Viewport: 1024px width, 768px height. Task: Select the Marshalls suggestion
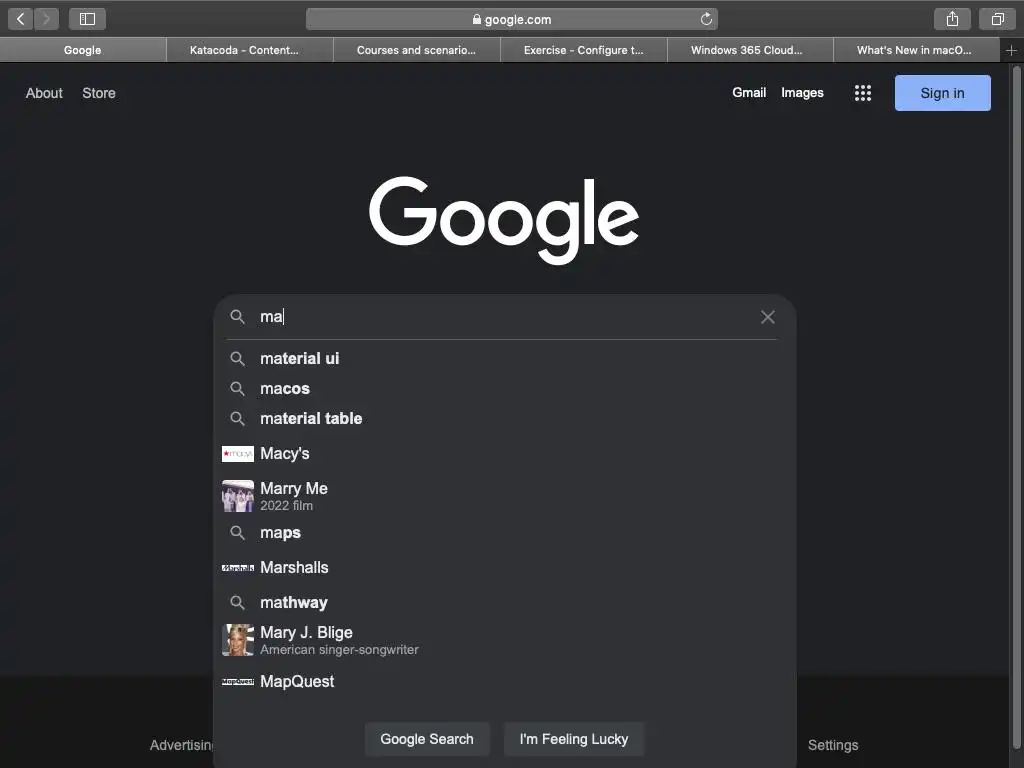coord(505,568)
